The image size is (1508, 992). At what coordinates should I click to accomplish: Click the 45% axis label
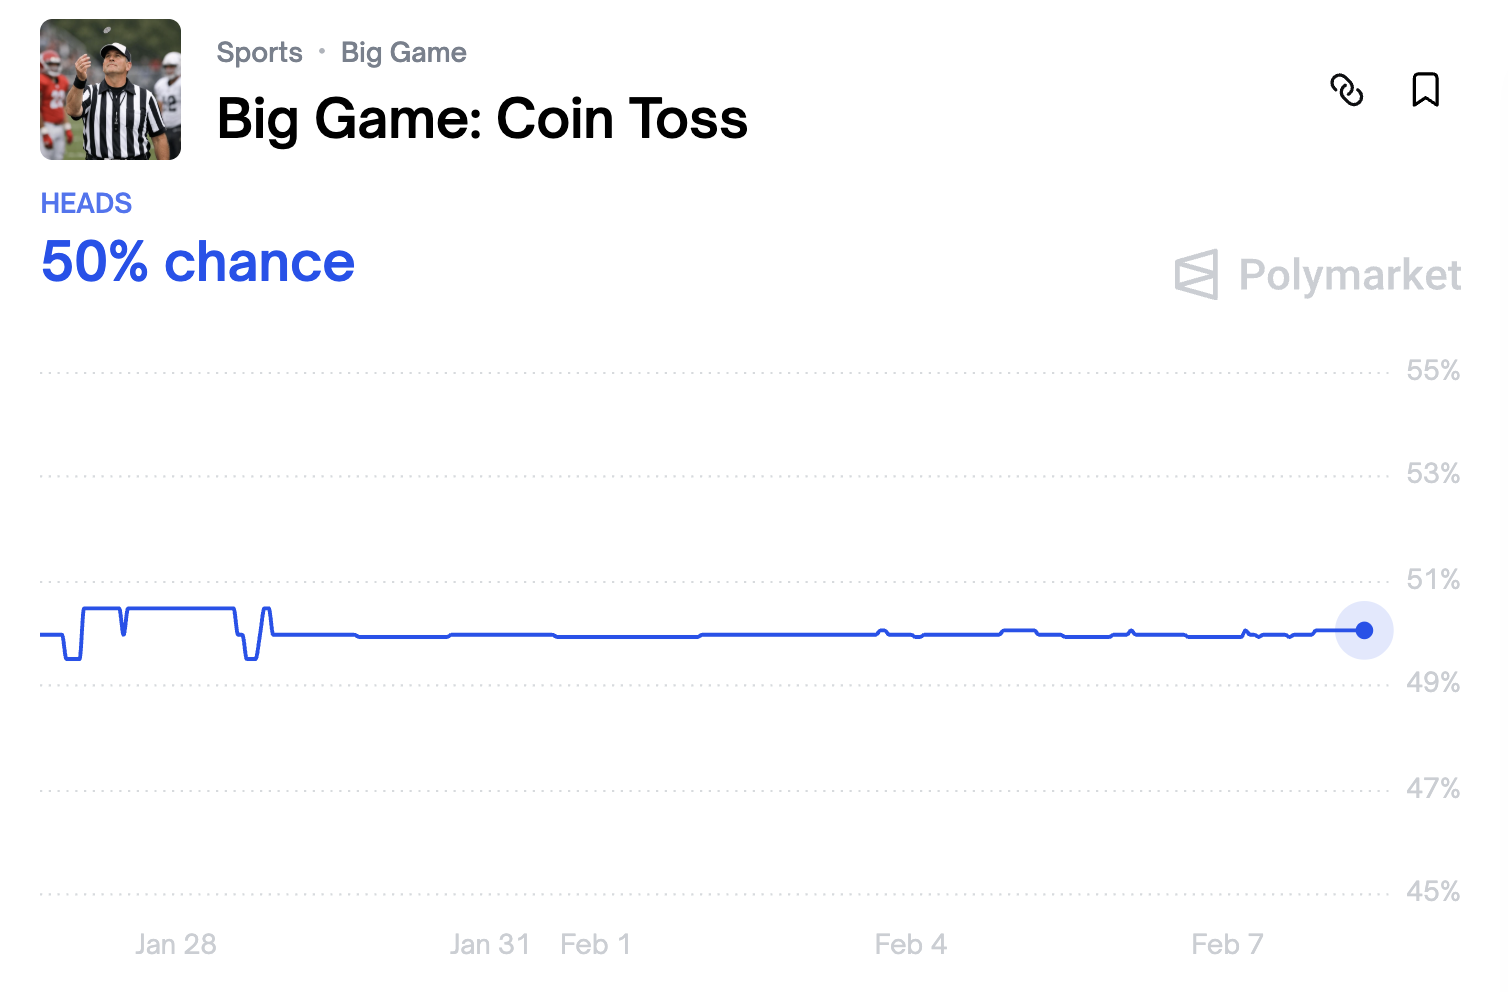[x=1433, y=891]
